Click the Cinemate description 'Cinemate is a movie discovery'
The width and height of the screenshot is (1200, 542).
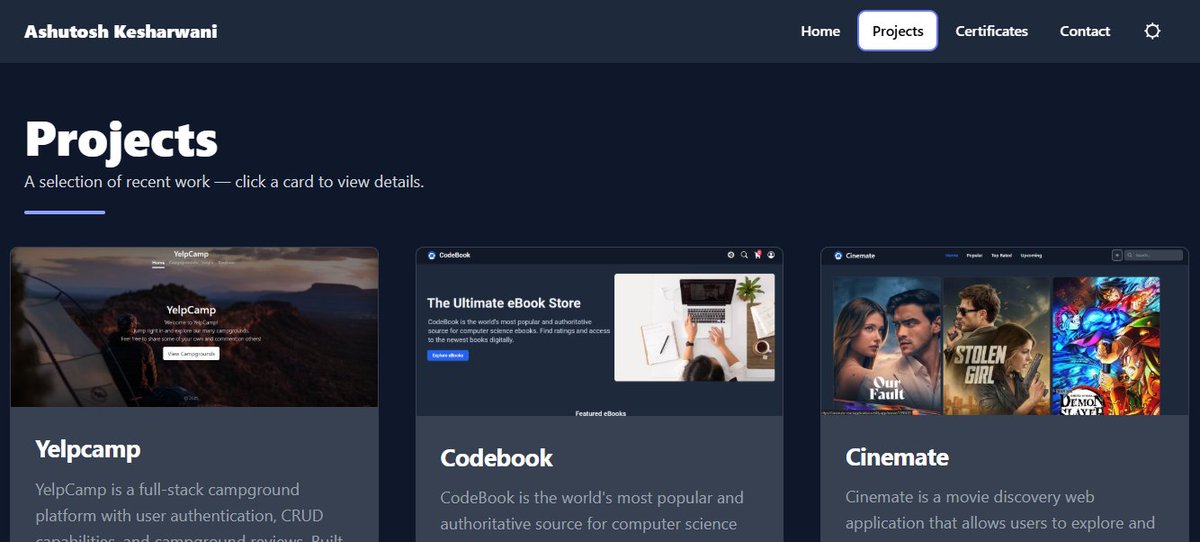(1000, 510)
